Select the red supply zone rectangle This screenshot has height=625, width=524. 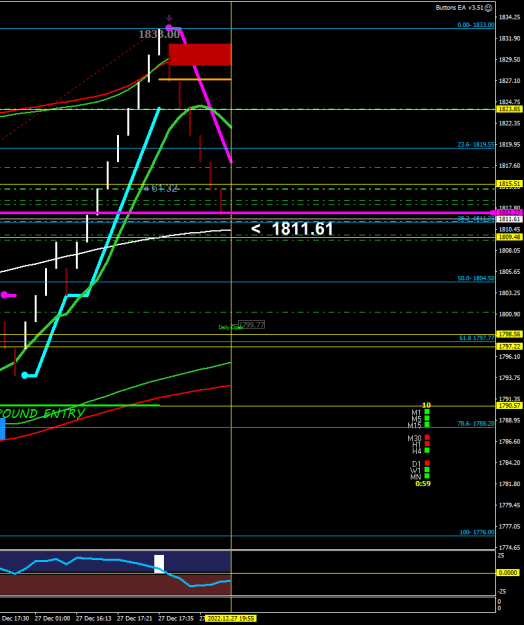200,55
